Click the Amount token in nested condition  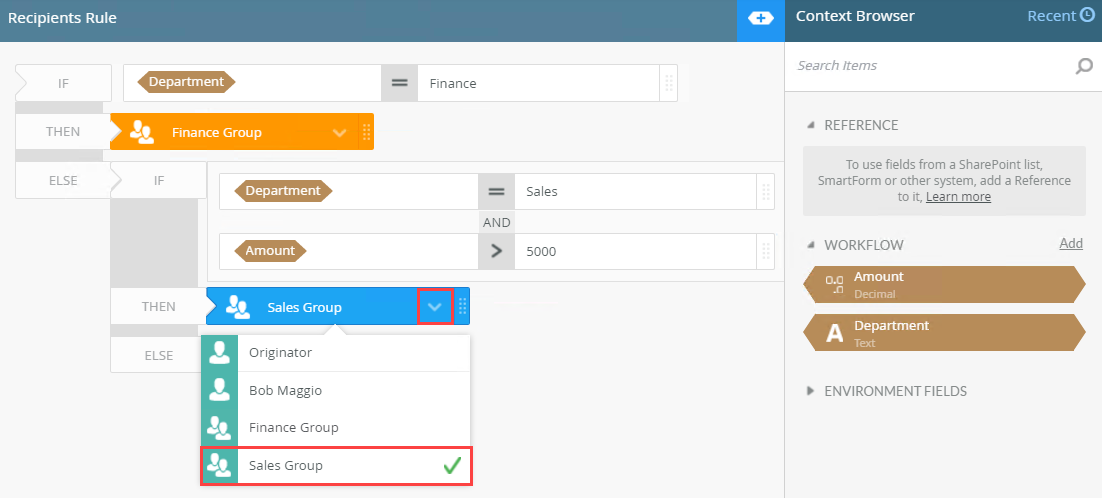pyautogui.click(x=270, y=250)
